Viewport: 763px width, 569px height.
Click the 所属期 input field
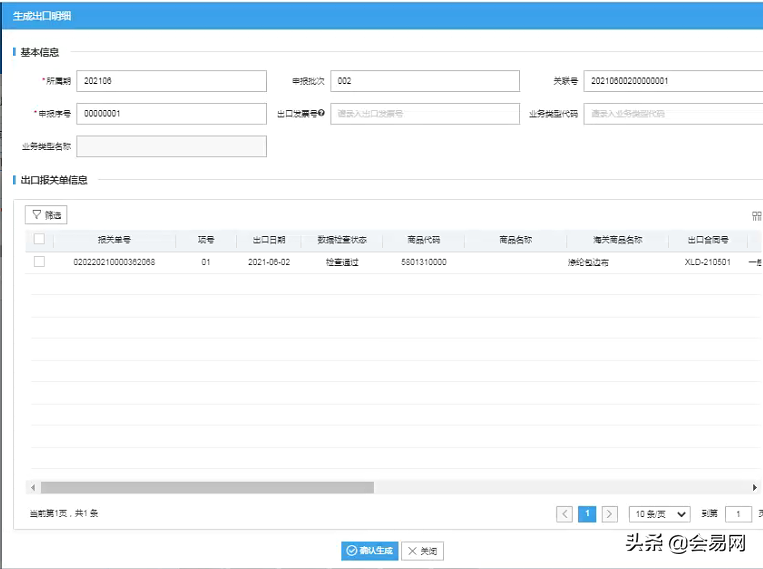click(x=172, y=81)
